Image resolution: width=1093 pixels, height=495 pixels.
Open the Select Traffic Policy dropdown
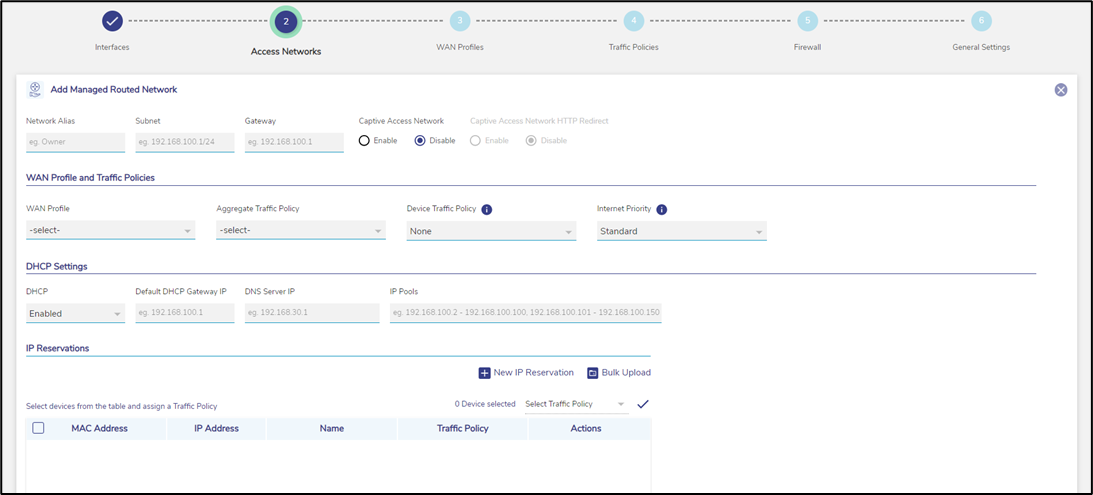click(576, 404)
